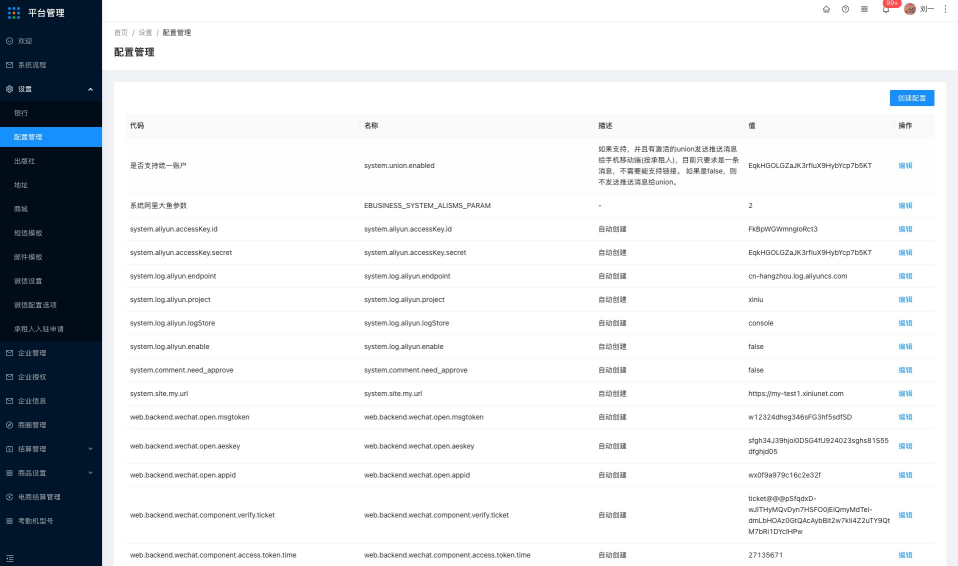Click the 欢迎 sidebar icon

9,41
